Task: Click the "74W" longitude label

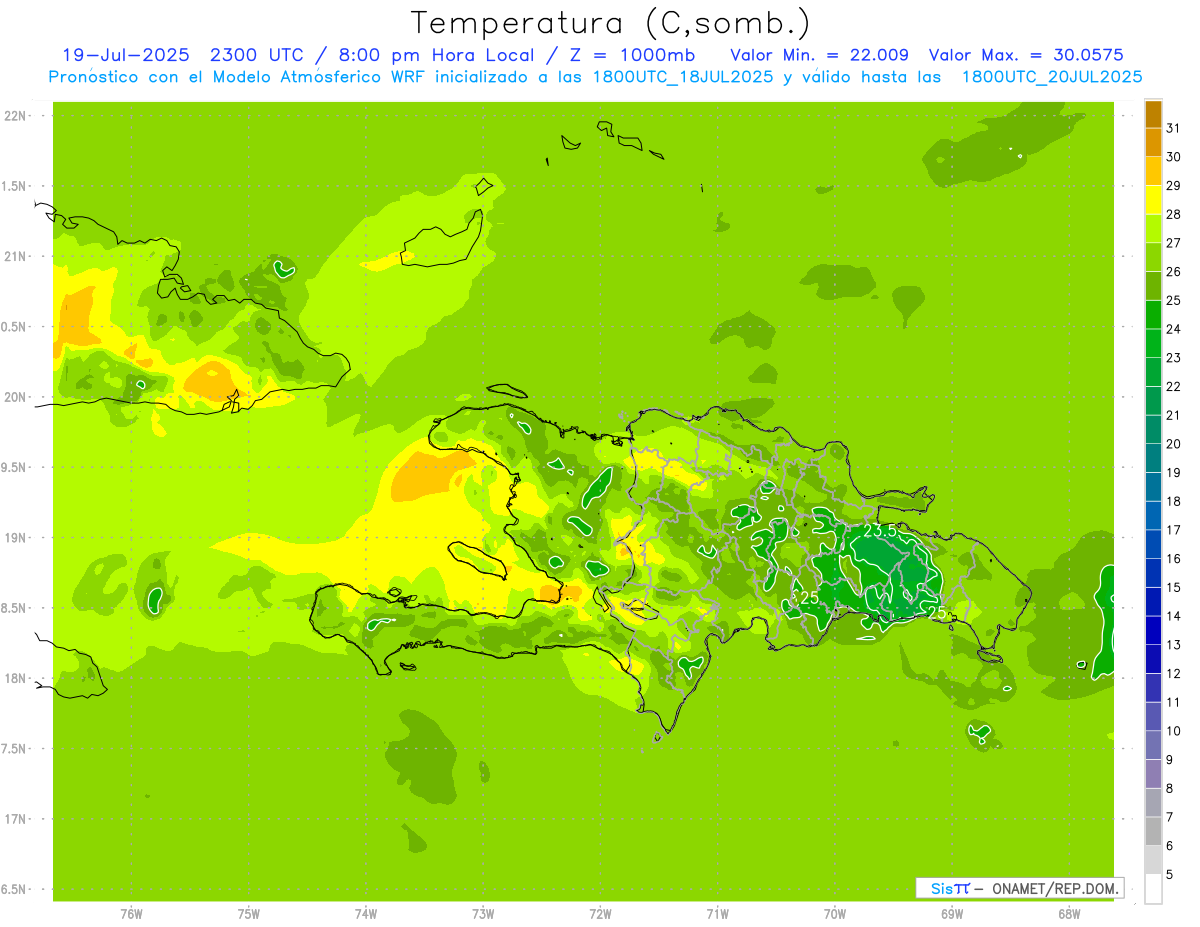Action: coord(366,914)
